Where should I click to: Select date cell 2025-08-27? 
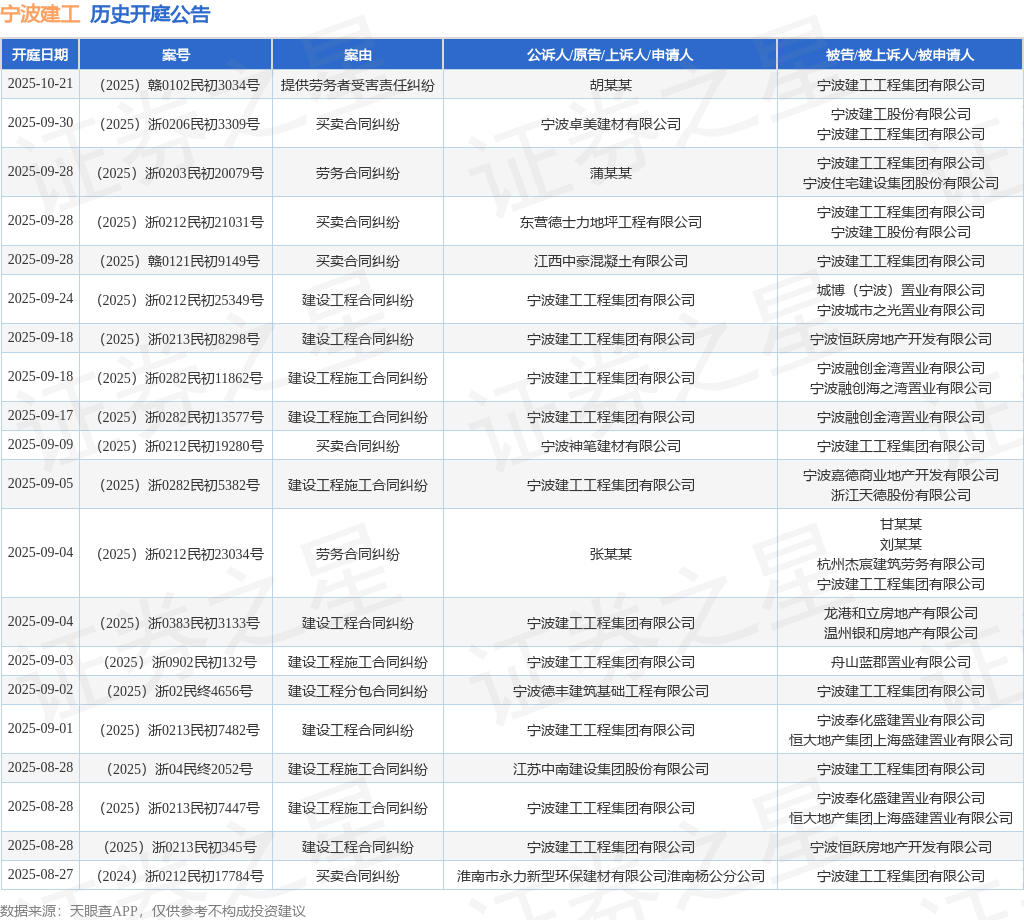click(40, 874)
